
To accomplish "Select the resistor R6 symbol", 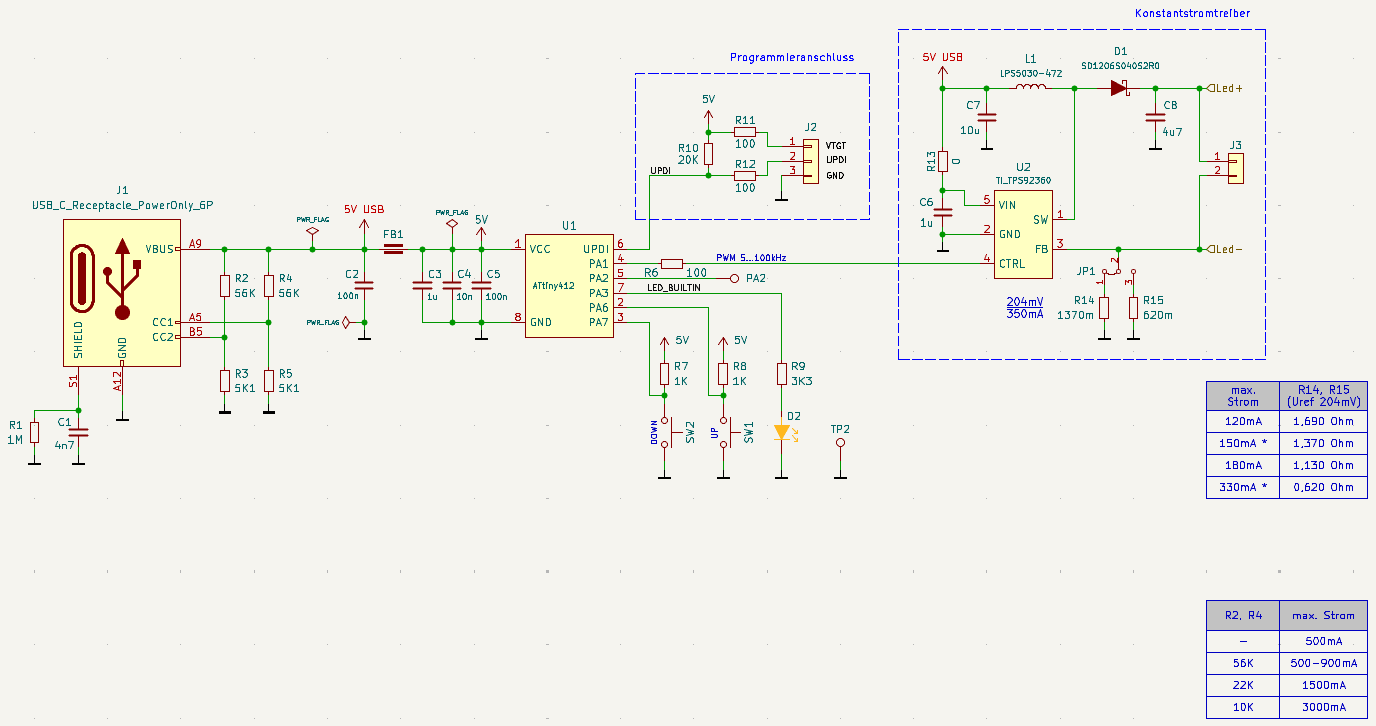I will pos(672,264).
